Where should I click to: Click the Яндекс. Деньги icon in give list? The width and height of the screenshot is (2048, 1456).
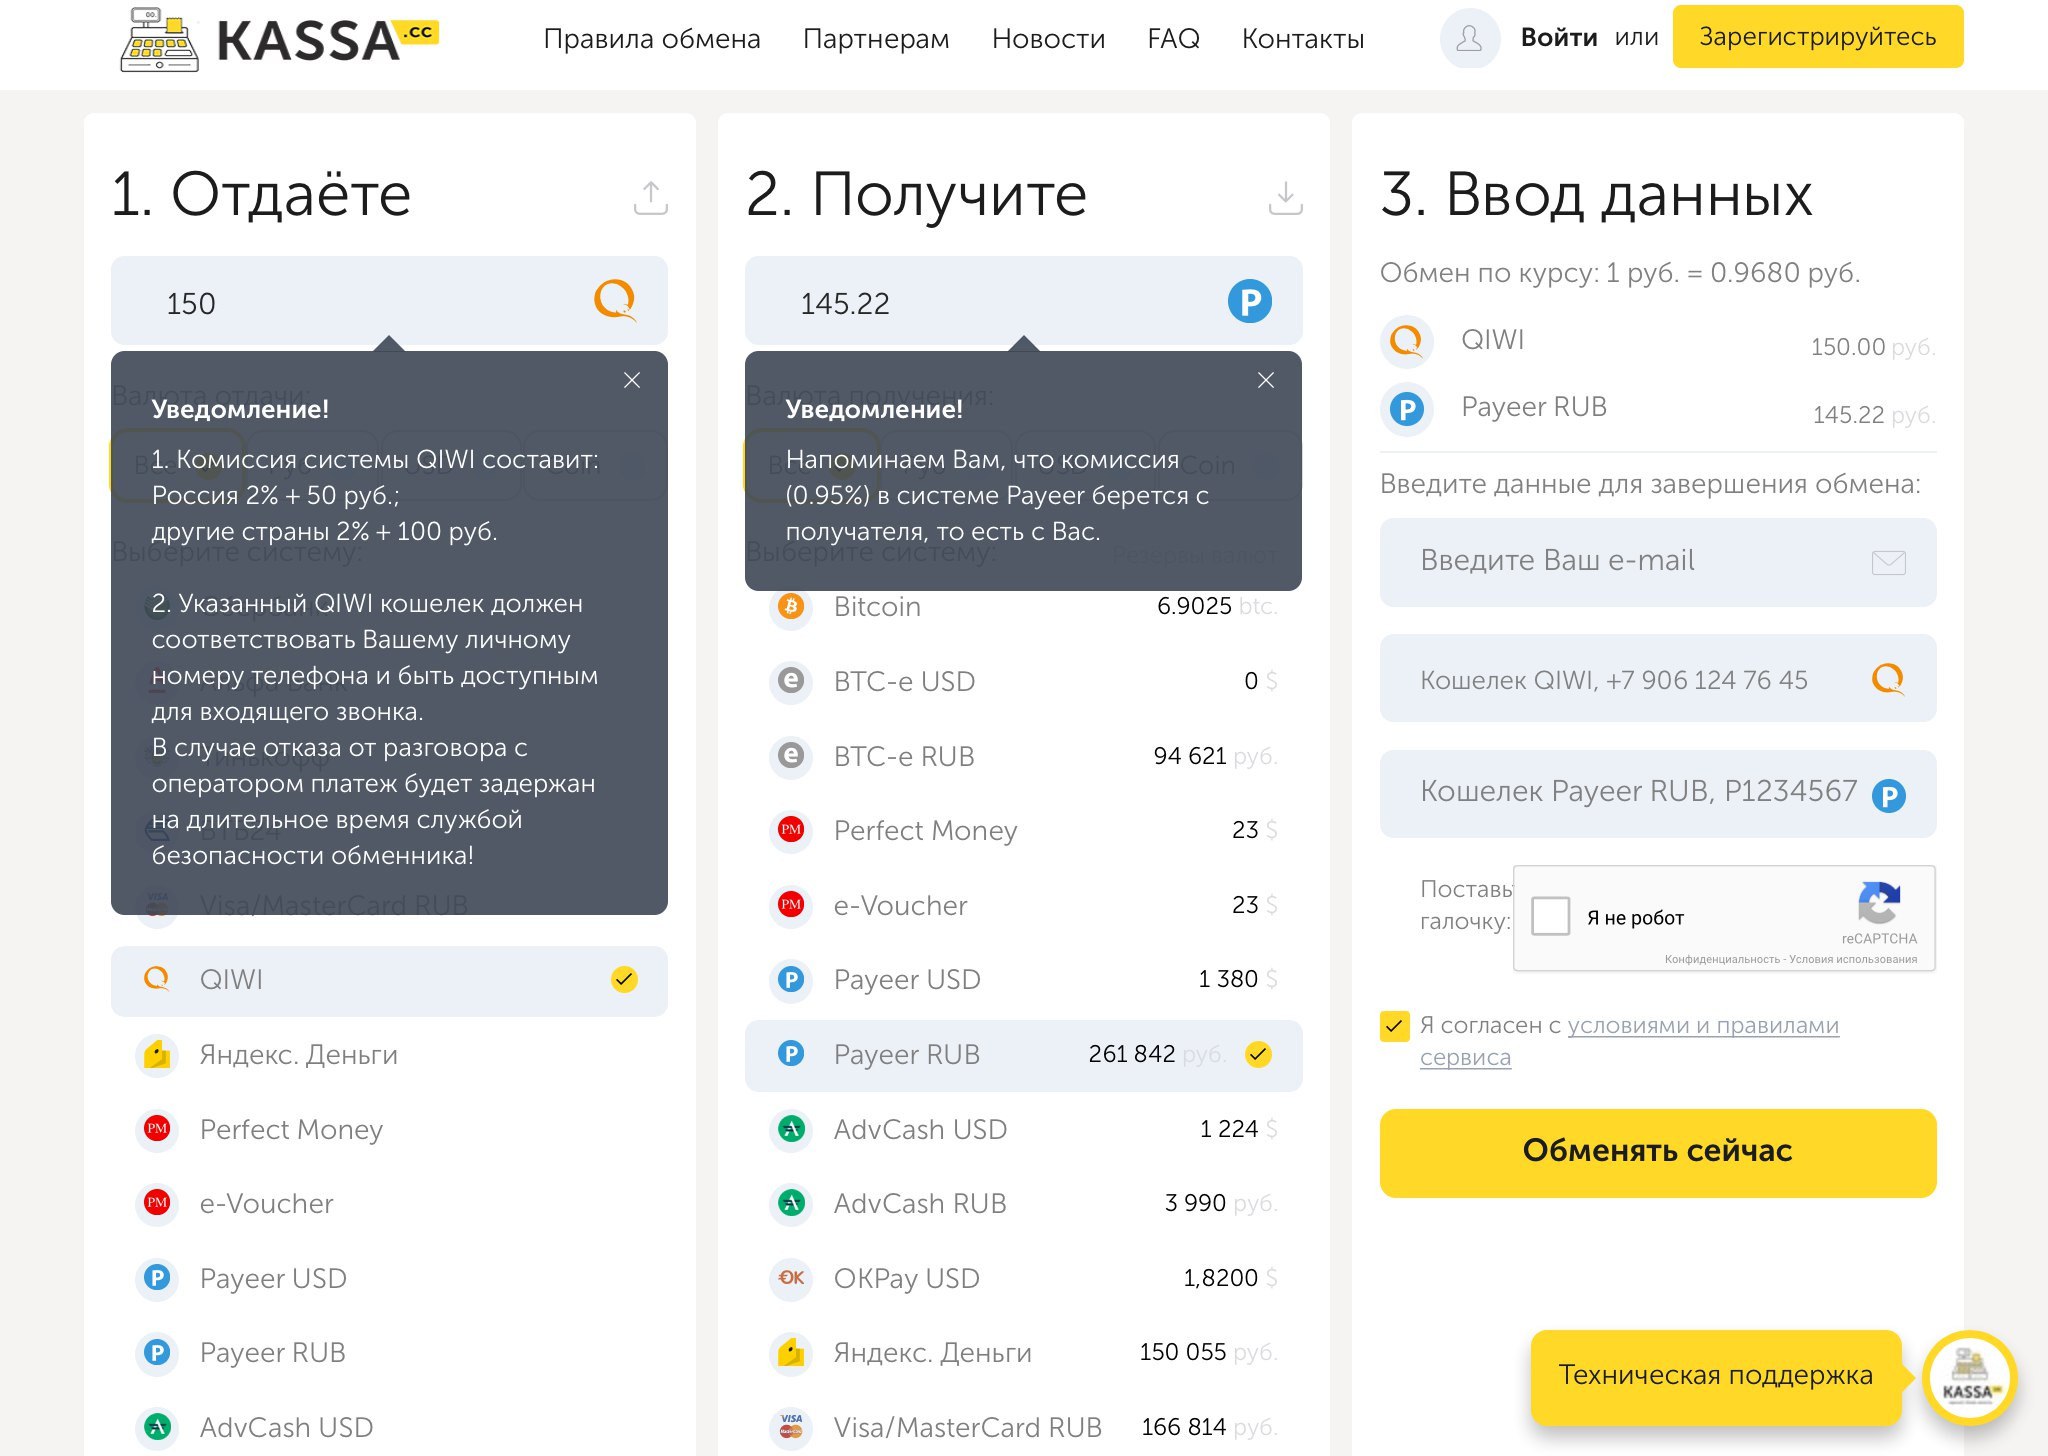157,1054
